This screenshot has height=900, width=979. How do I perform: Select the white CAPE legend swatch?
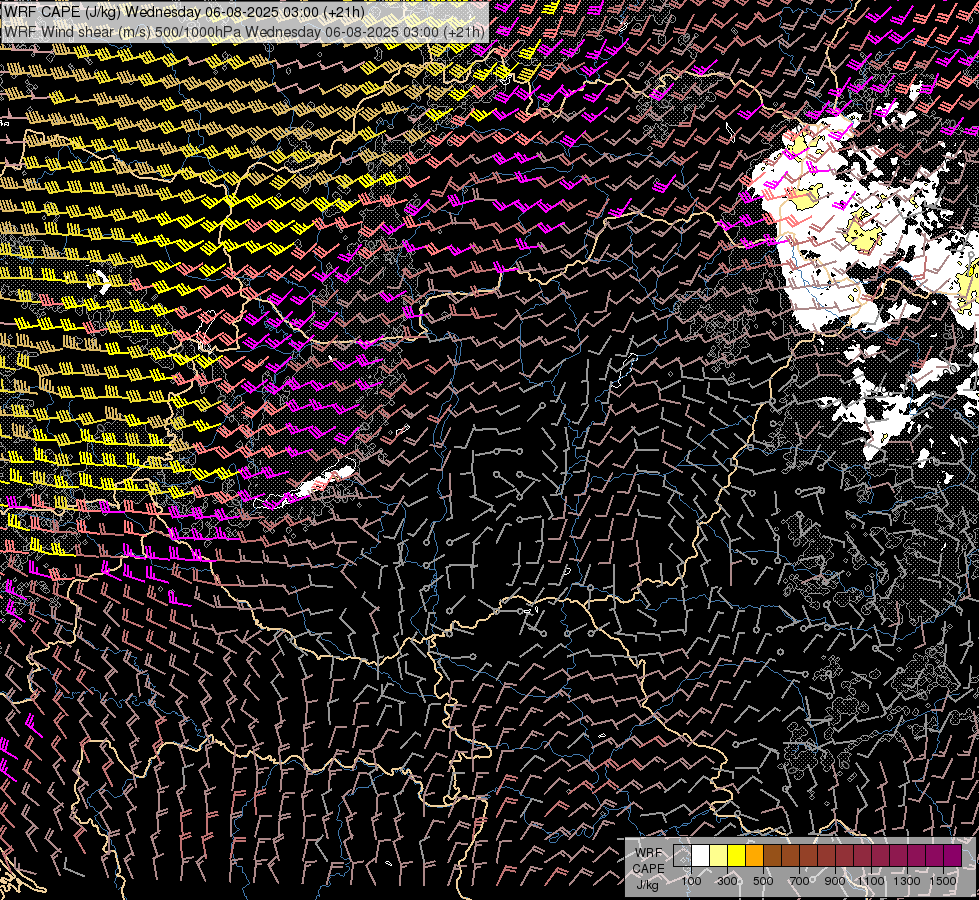tap(701, 855)
